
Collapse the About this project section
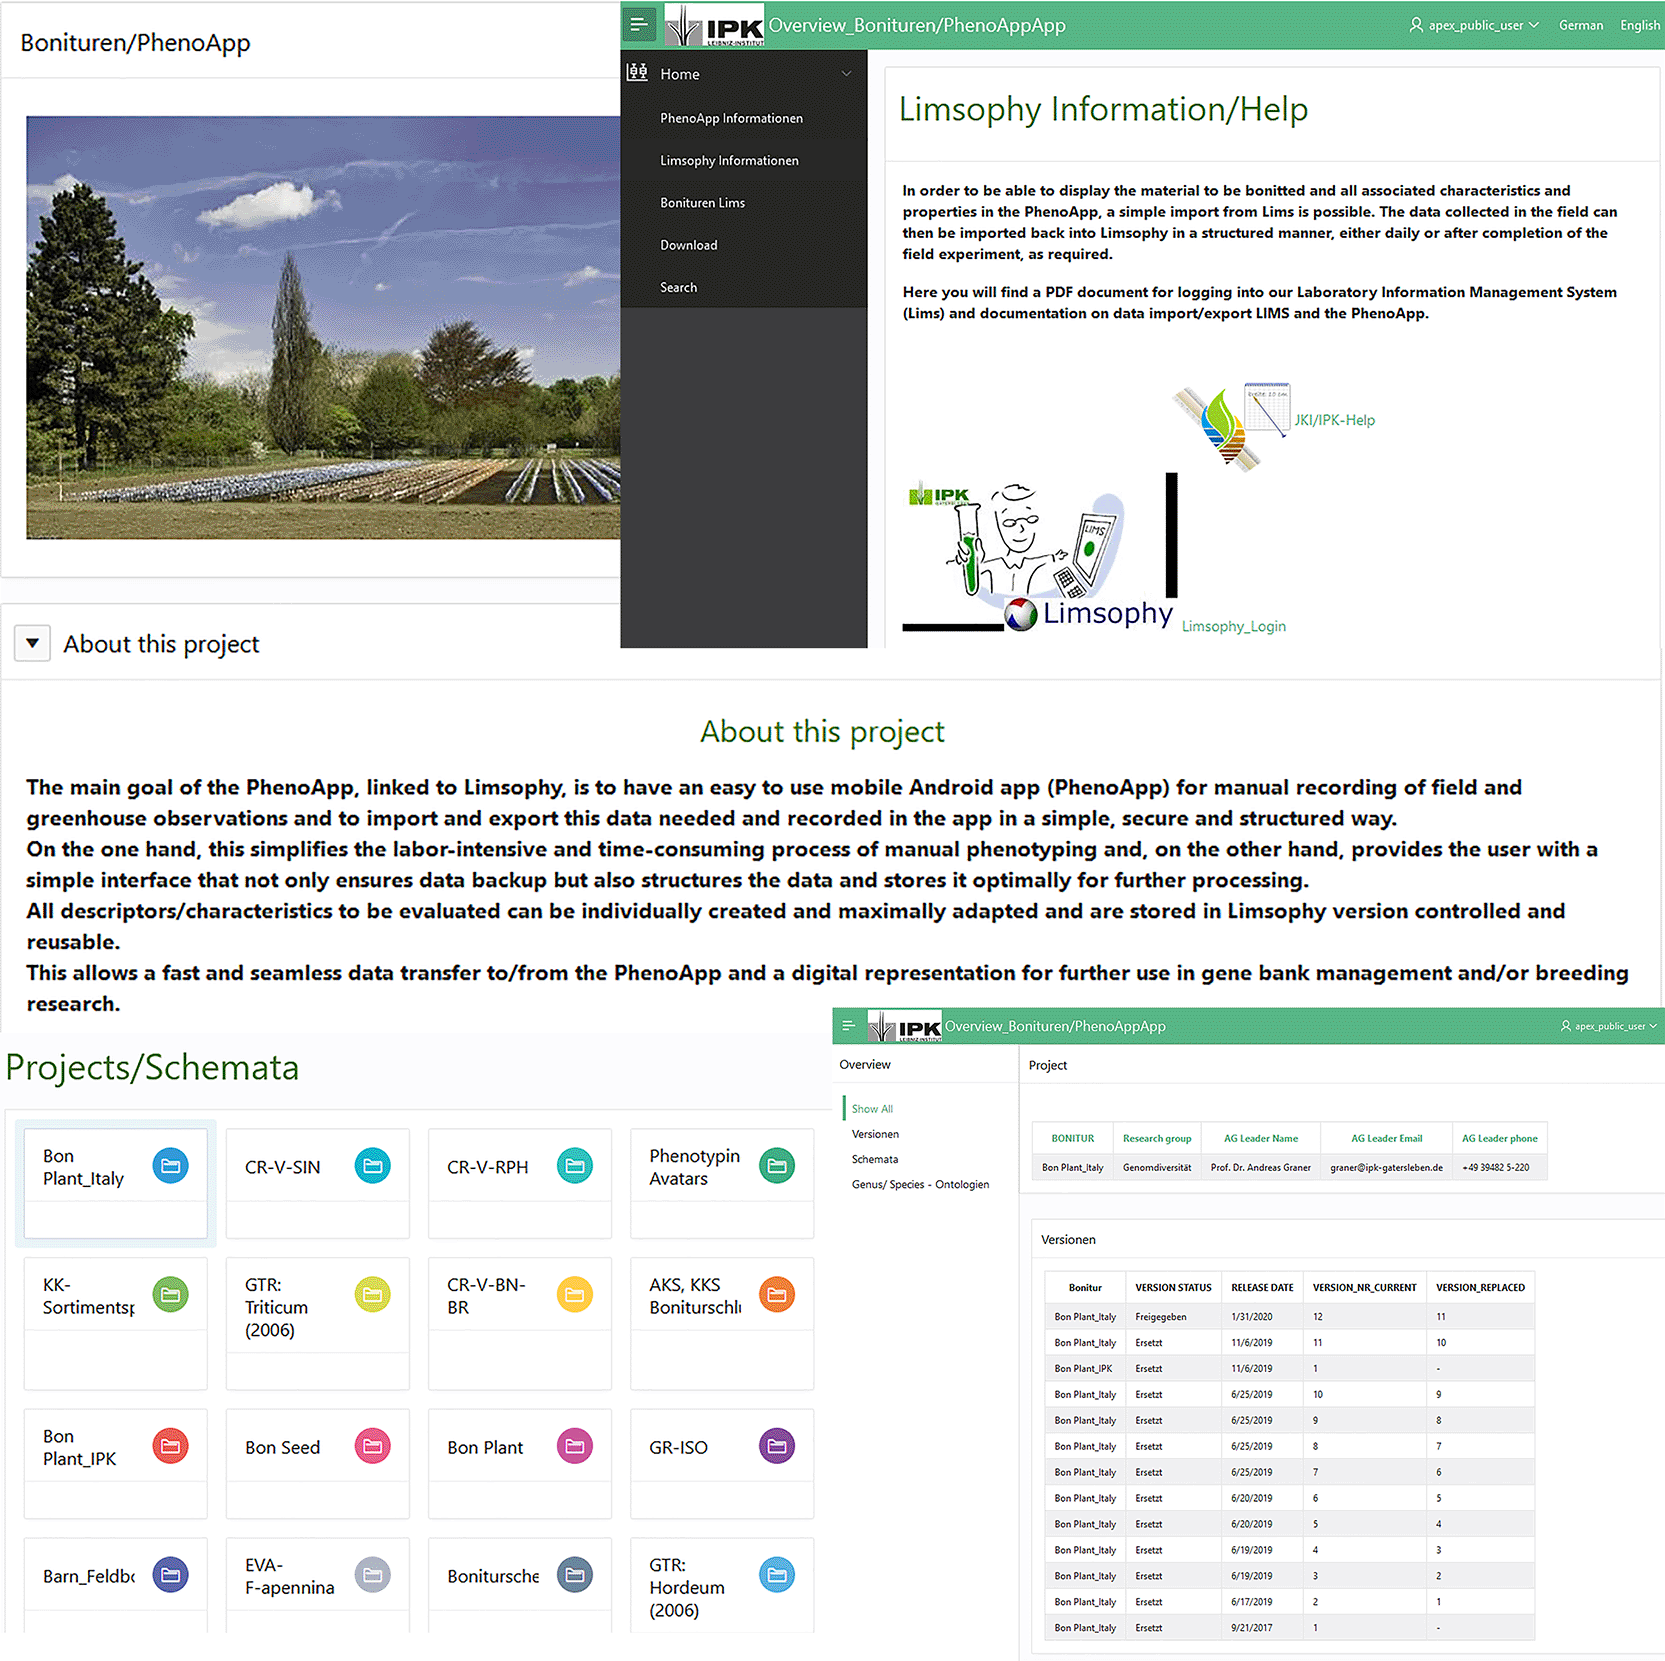[33, 643]
